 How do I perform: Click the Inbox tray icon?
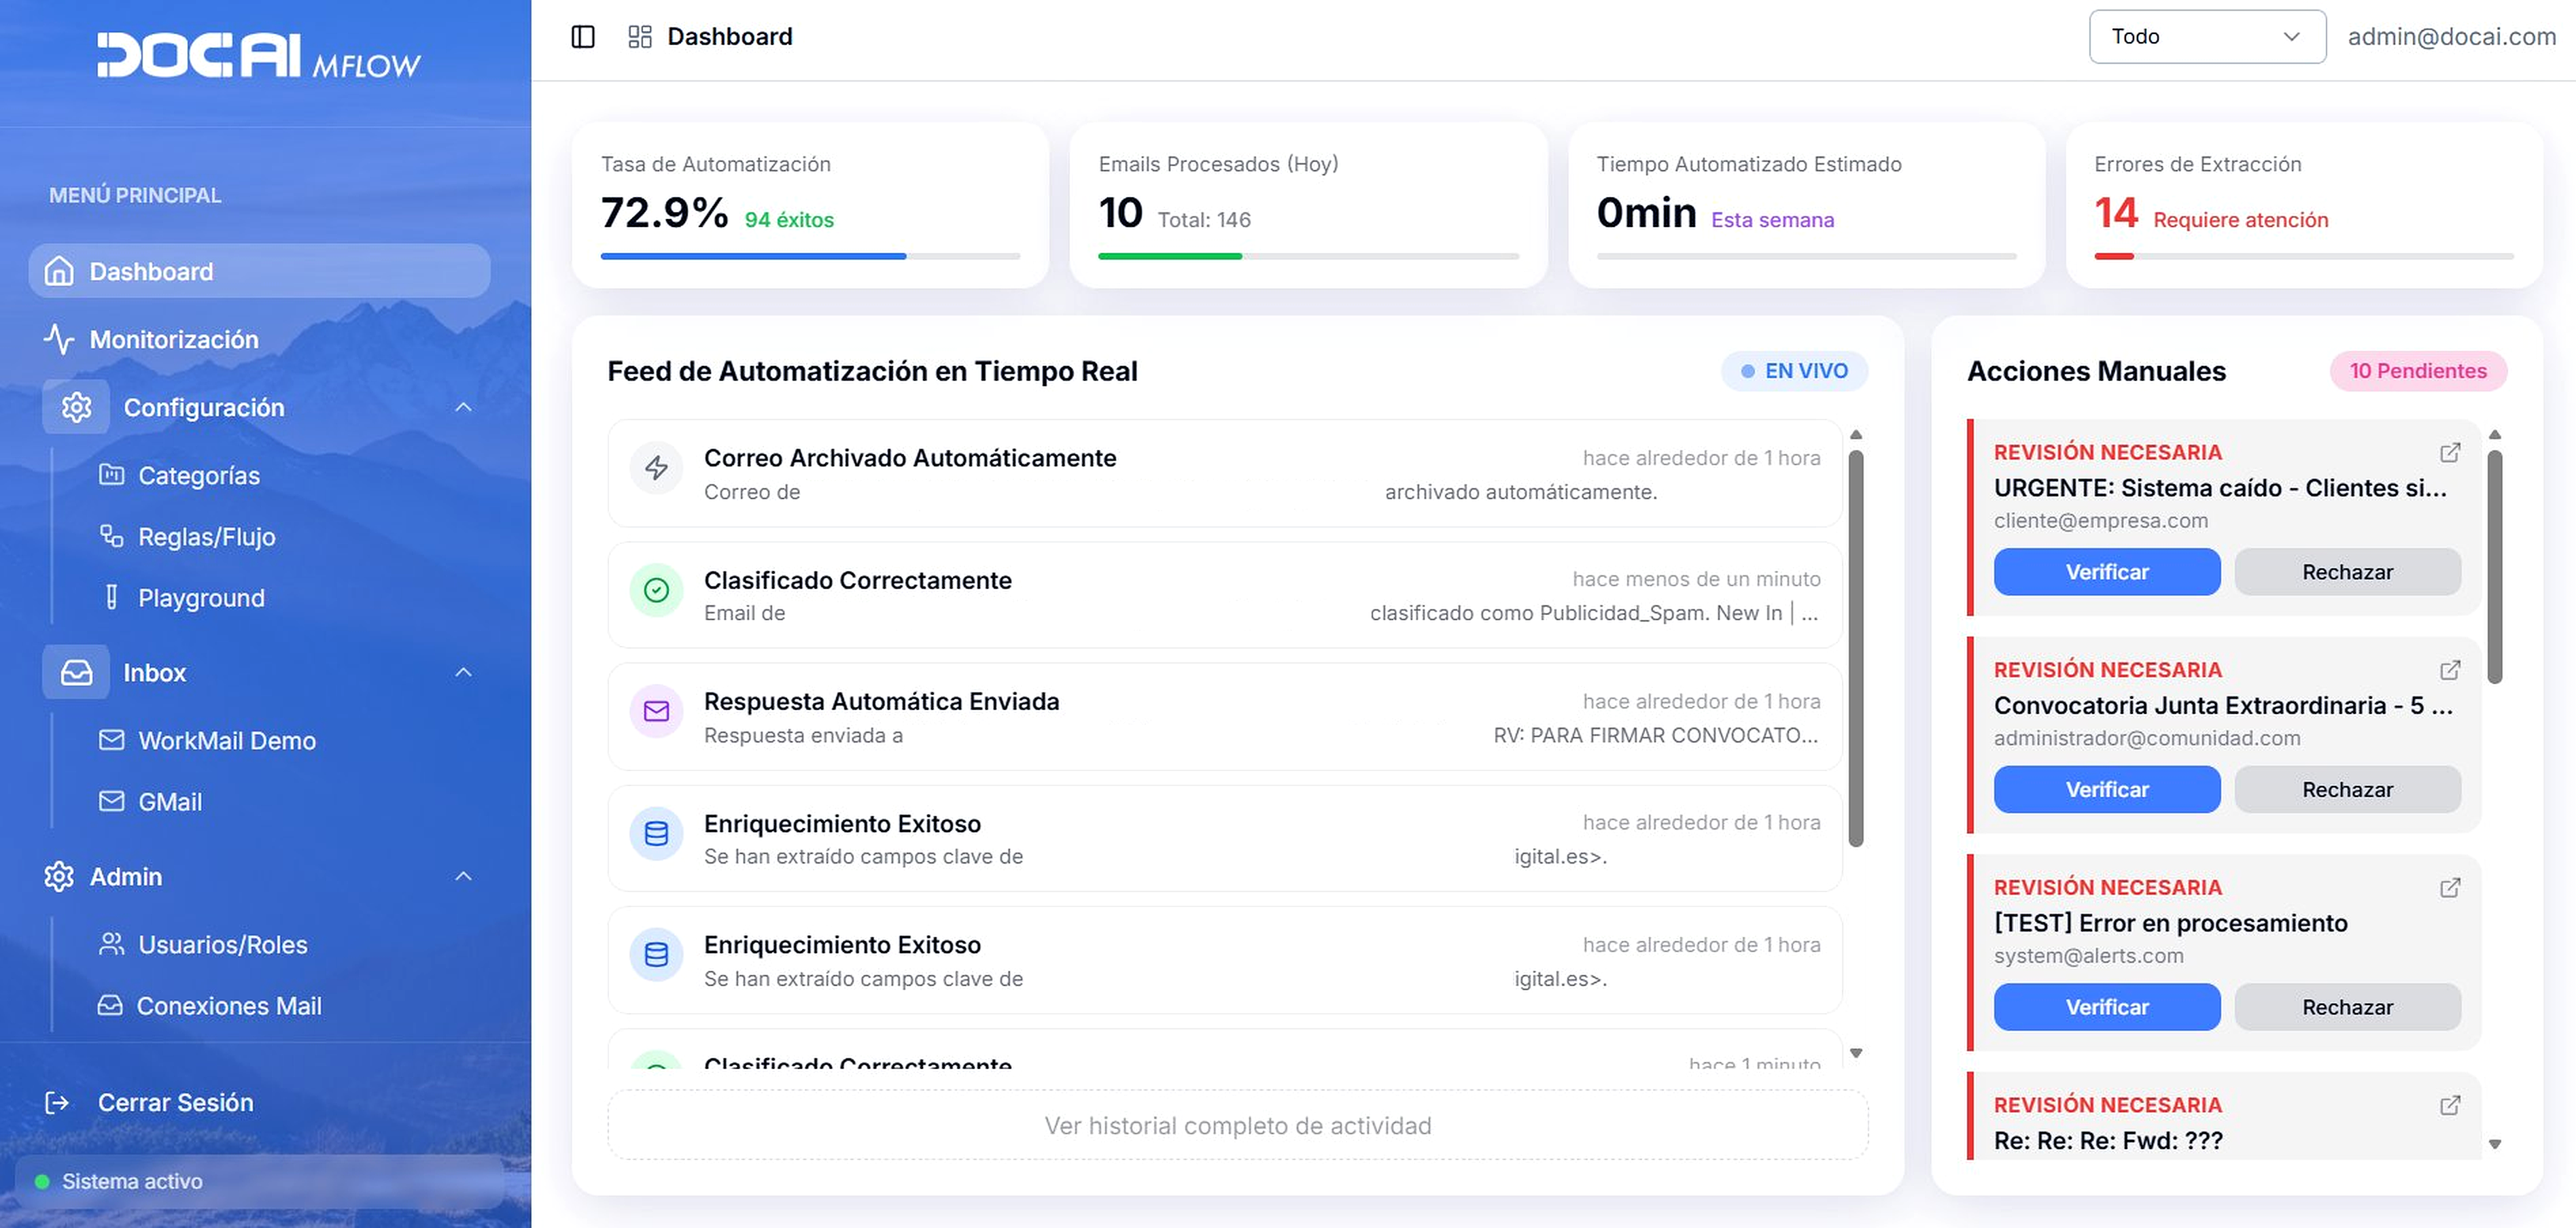point(76,672)
